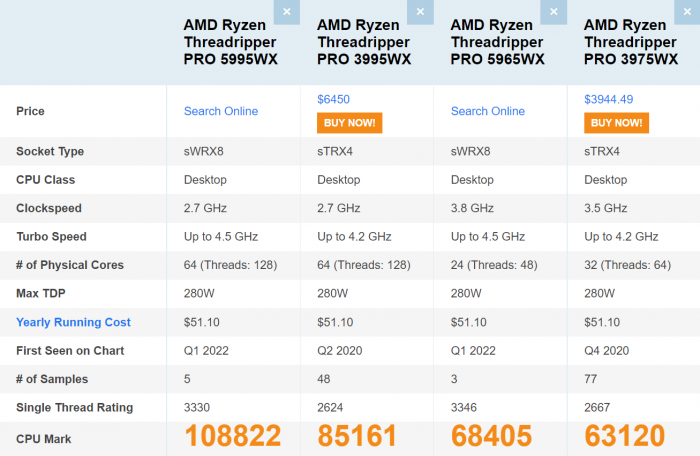Click the 85161 CPU Mark score
The height and width of the screenshot is (456, 700).
pyautogui.click(x=357, y=437)
